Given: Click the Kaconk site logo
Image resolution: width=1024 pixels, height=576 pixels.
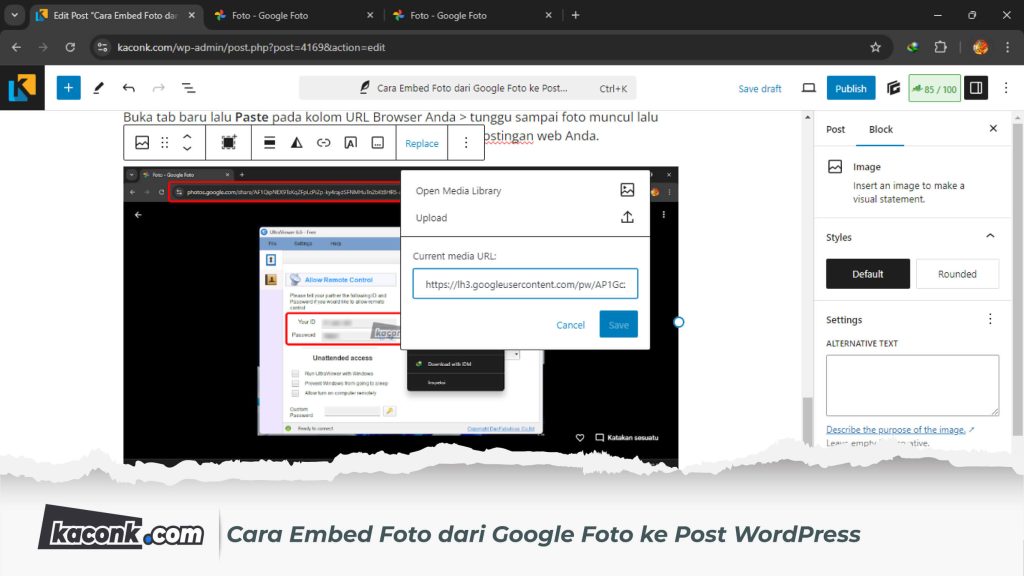Looking at the screenshot, I should coord(22,88).
